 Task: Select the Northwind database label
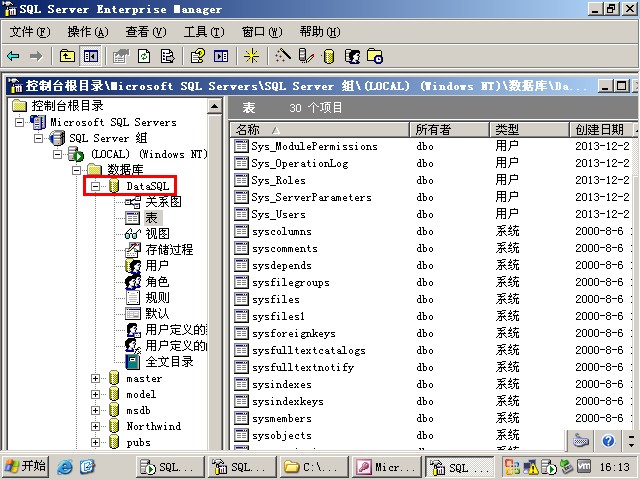pyautogui.click(x=153, y=426)
